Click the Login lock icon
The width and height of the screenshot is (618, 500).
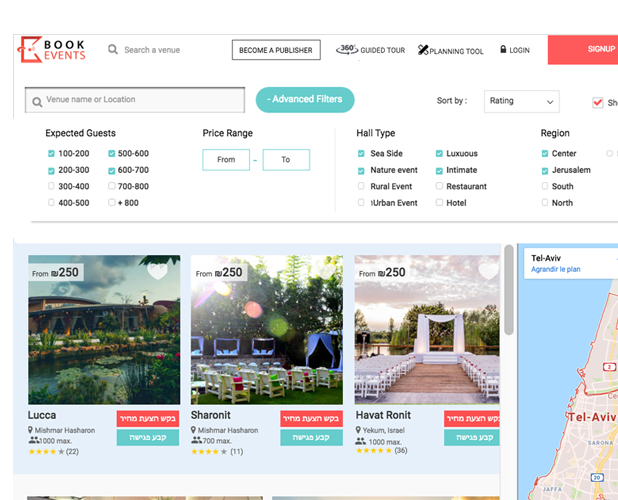coord(503,49)
